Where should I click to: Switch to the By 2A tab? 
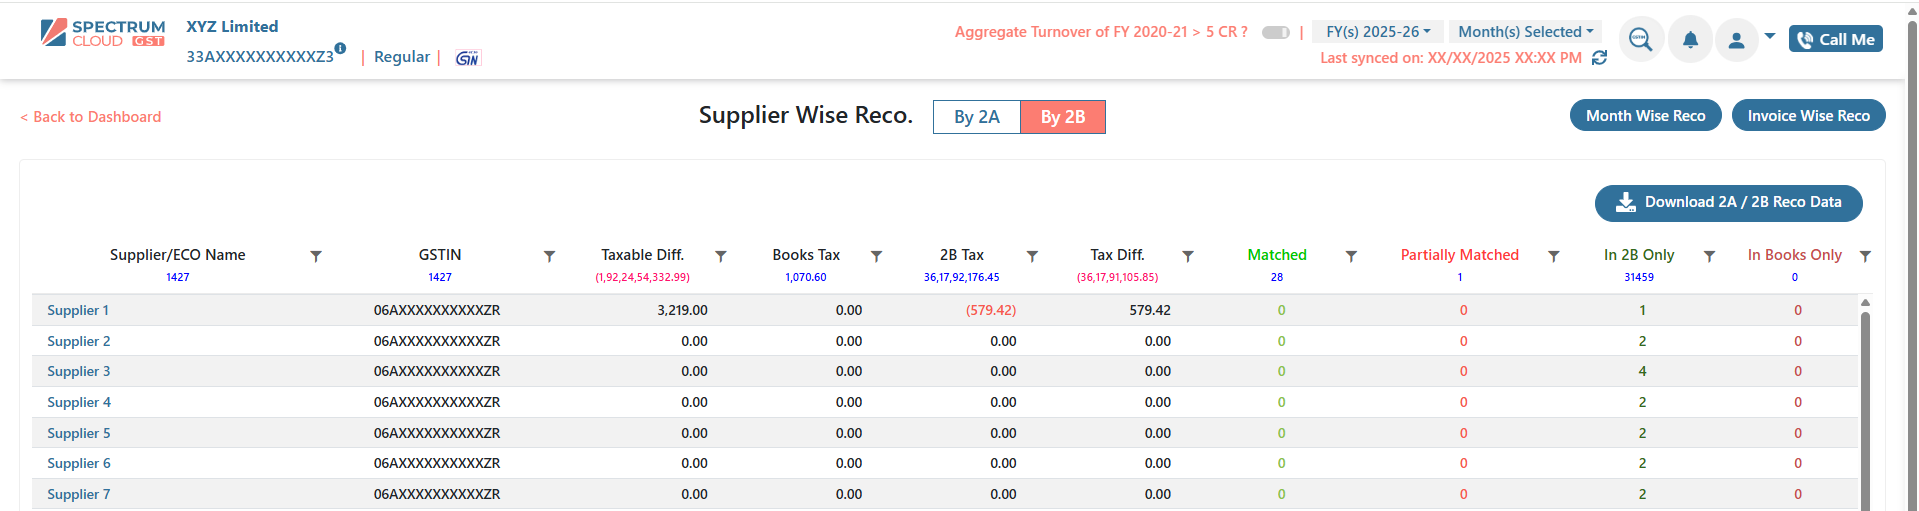(976, 117)
